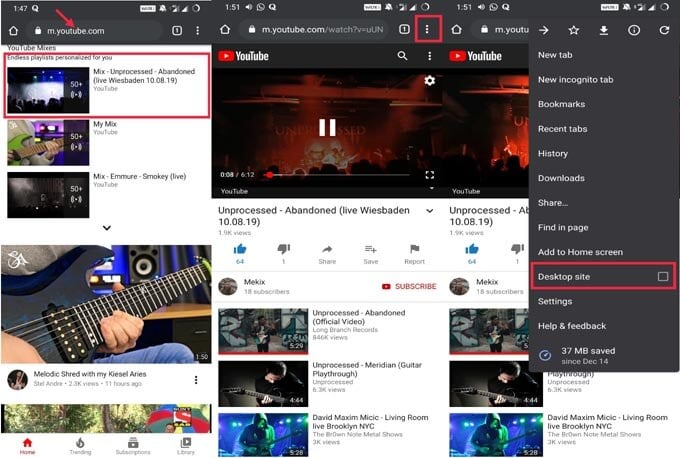The width and height of the screenshot is (680, 458).
Task: Expand more YouTube Mixes chevron
Action: point(107,228)
